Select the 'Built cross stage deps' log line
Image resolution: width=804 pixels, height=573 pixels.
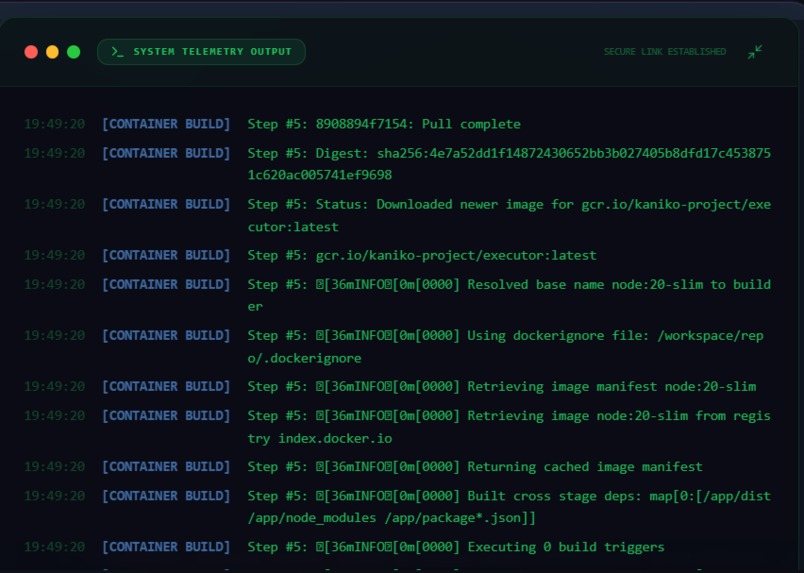[x=398, y=507]
